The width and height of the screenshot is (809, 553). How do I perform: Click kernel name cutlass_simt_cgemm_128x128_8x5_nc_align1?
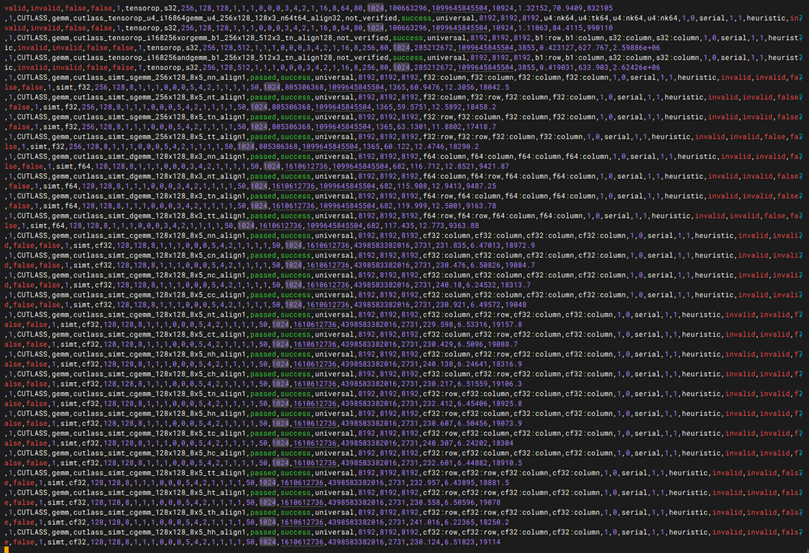(161, 275)
